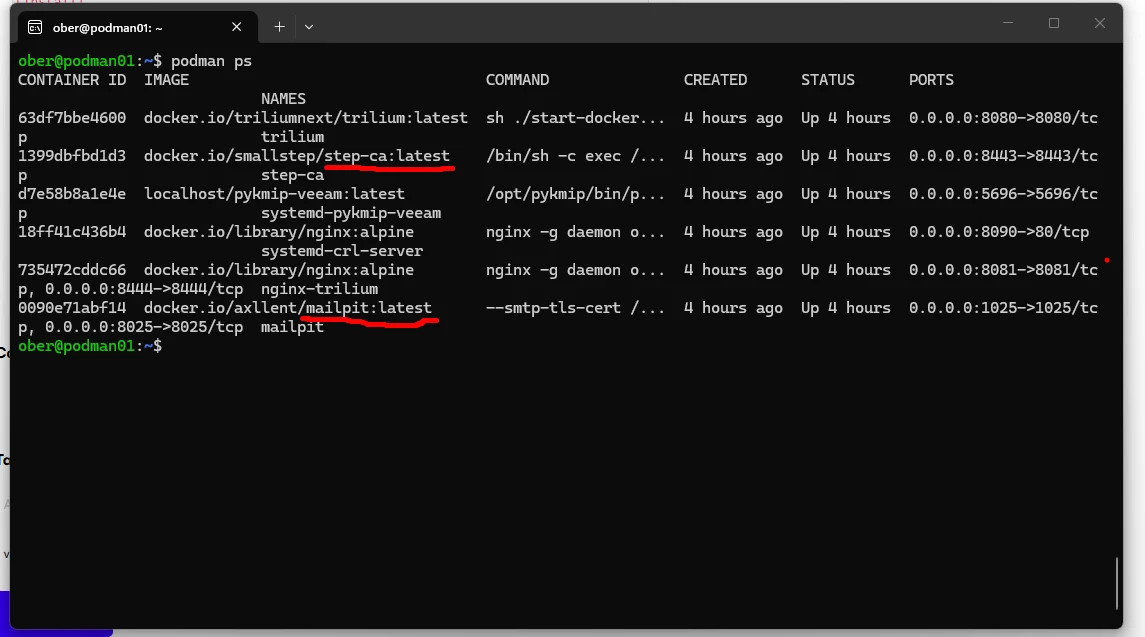Click command 'sh ./start-docker...'
1145x637 pixels.
click(x=575, y=118)
